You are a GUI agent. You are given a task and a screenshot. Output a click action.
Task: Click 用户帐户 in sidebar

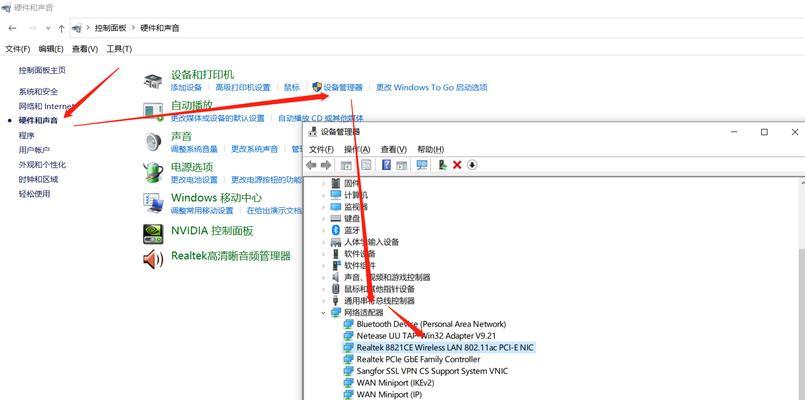pos(34,150)
